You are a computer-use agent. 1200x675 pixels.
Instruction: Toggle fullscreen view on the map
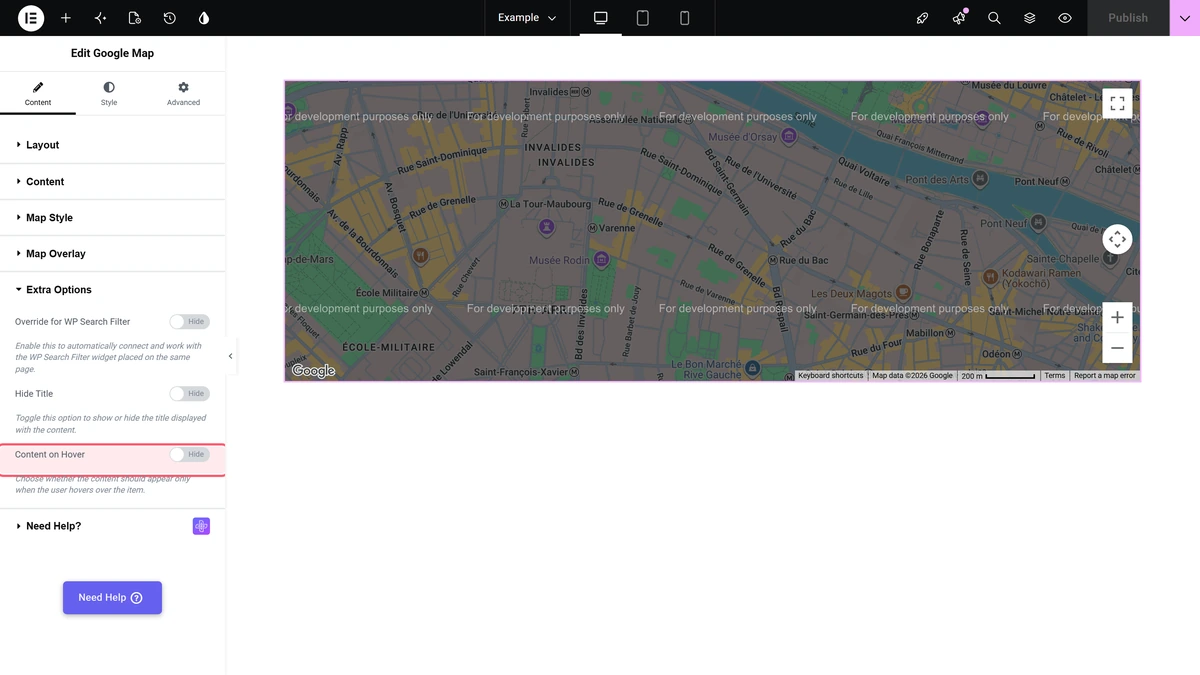tap(1117, 103)
